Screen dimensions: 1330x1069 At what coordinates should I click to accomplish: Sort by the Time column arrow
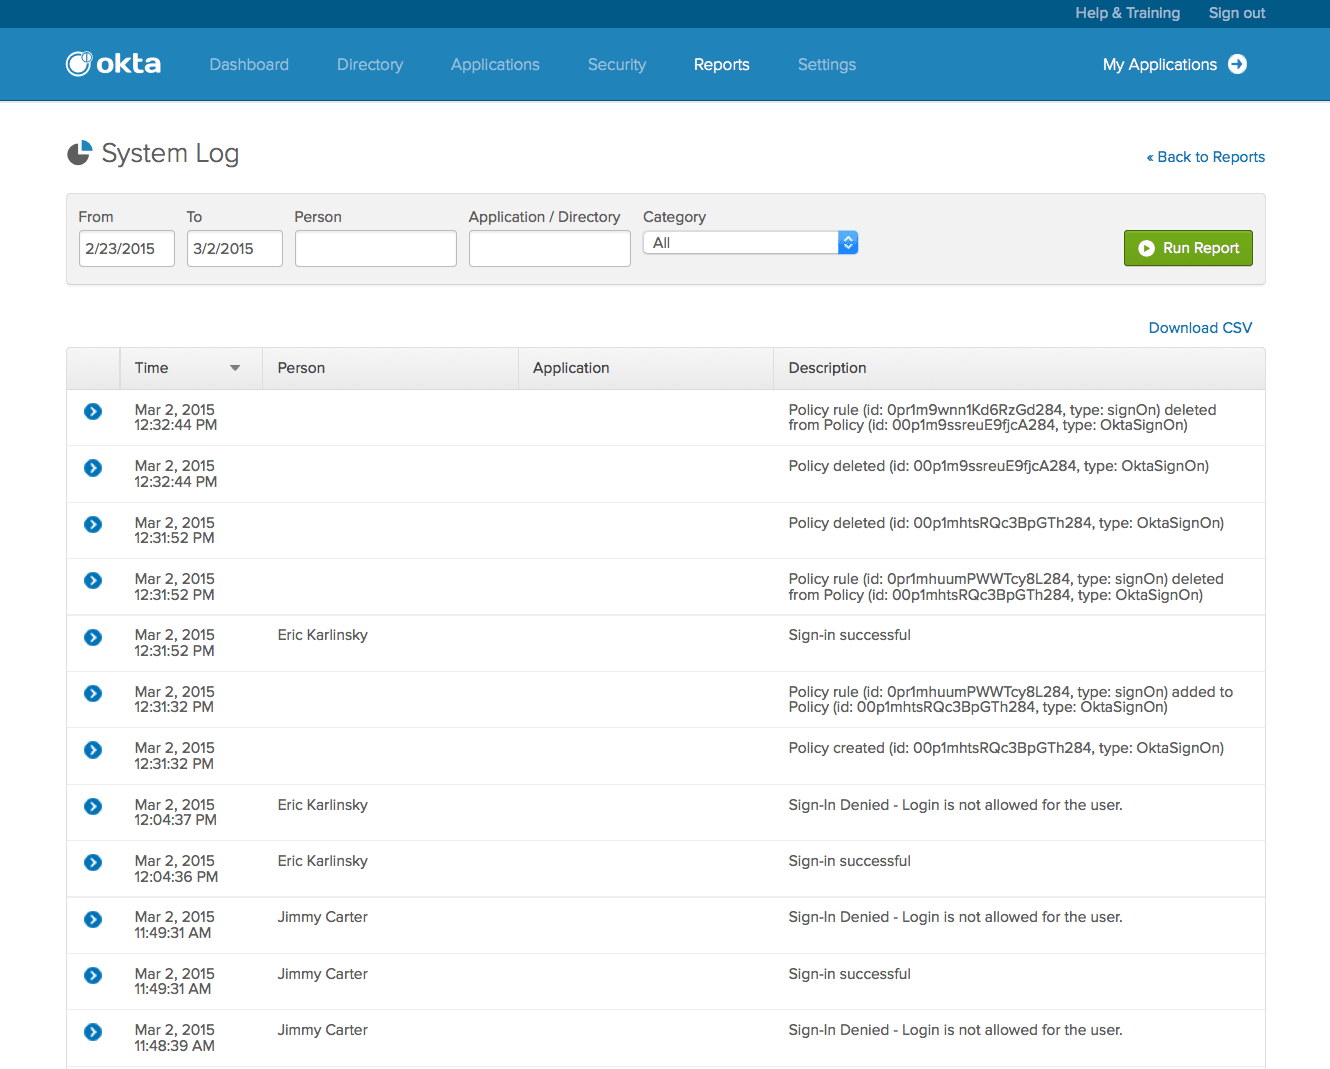235,368
